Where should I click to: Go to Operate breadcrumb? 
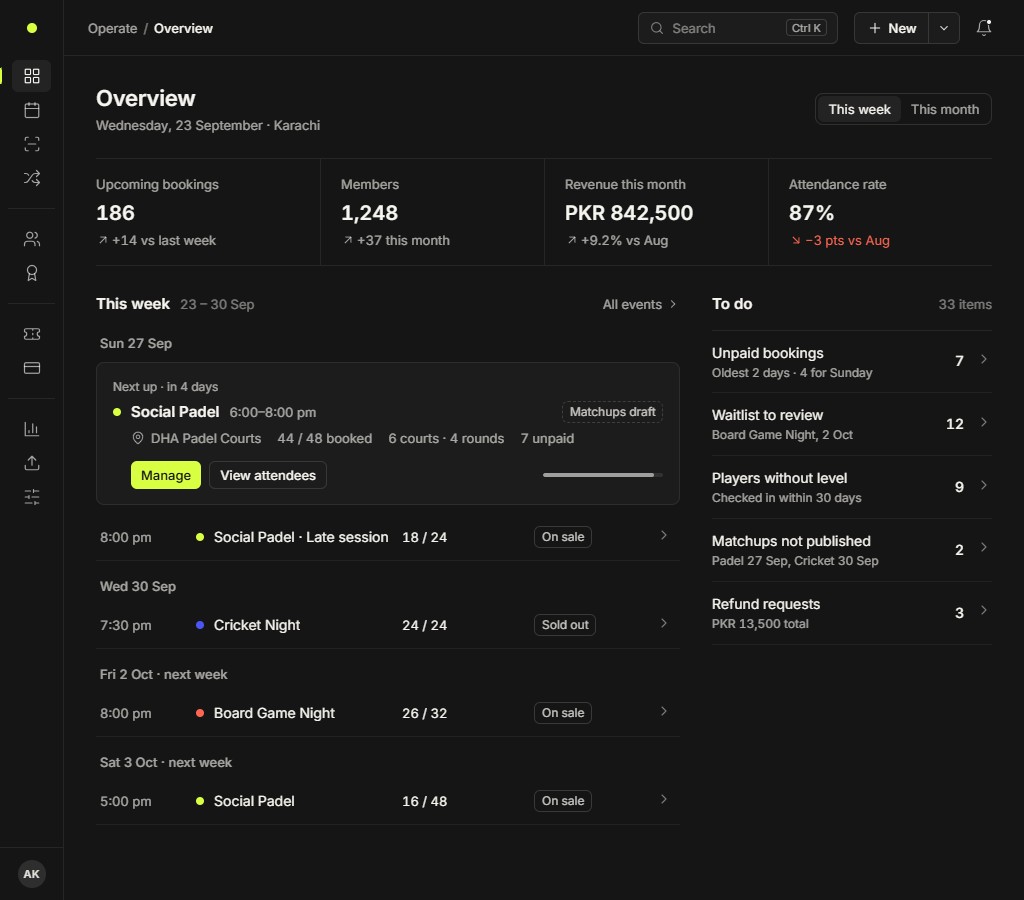[112, 28]
